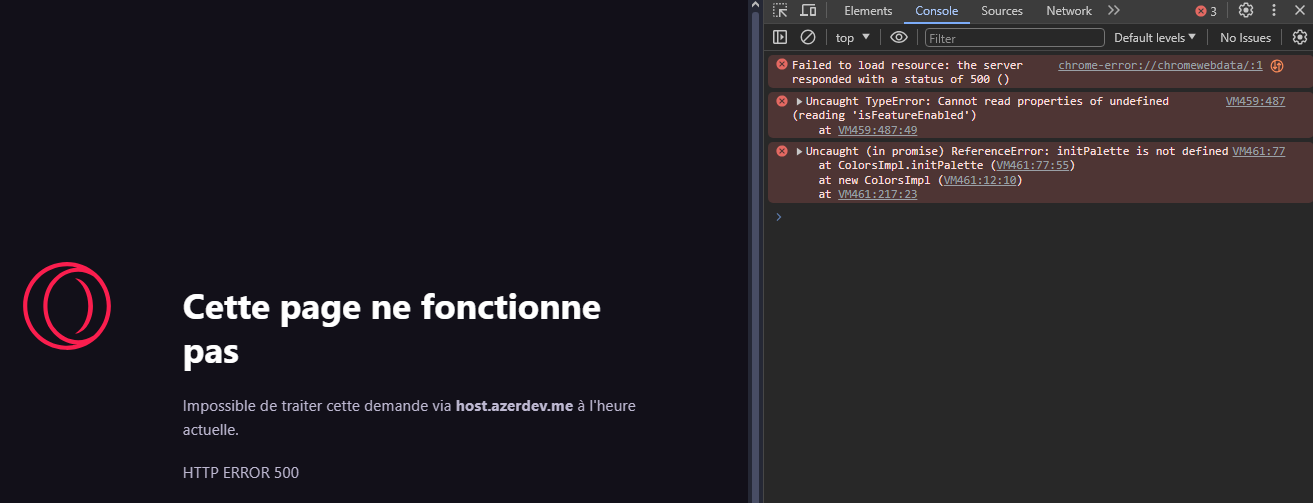Open the chrome-error://chromewebdata/:1 source link
This screenshot has height=503, width=1313.
click(1160, 65)
